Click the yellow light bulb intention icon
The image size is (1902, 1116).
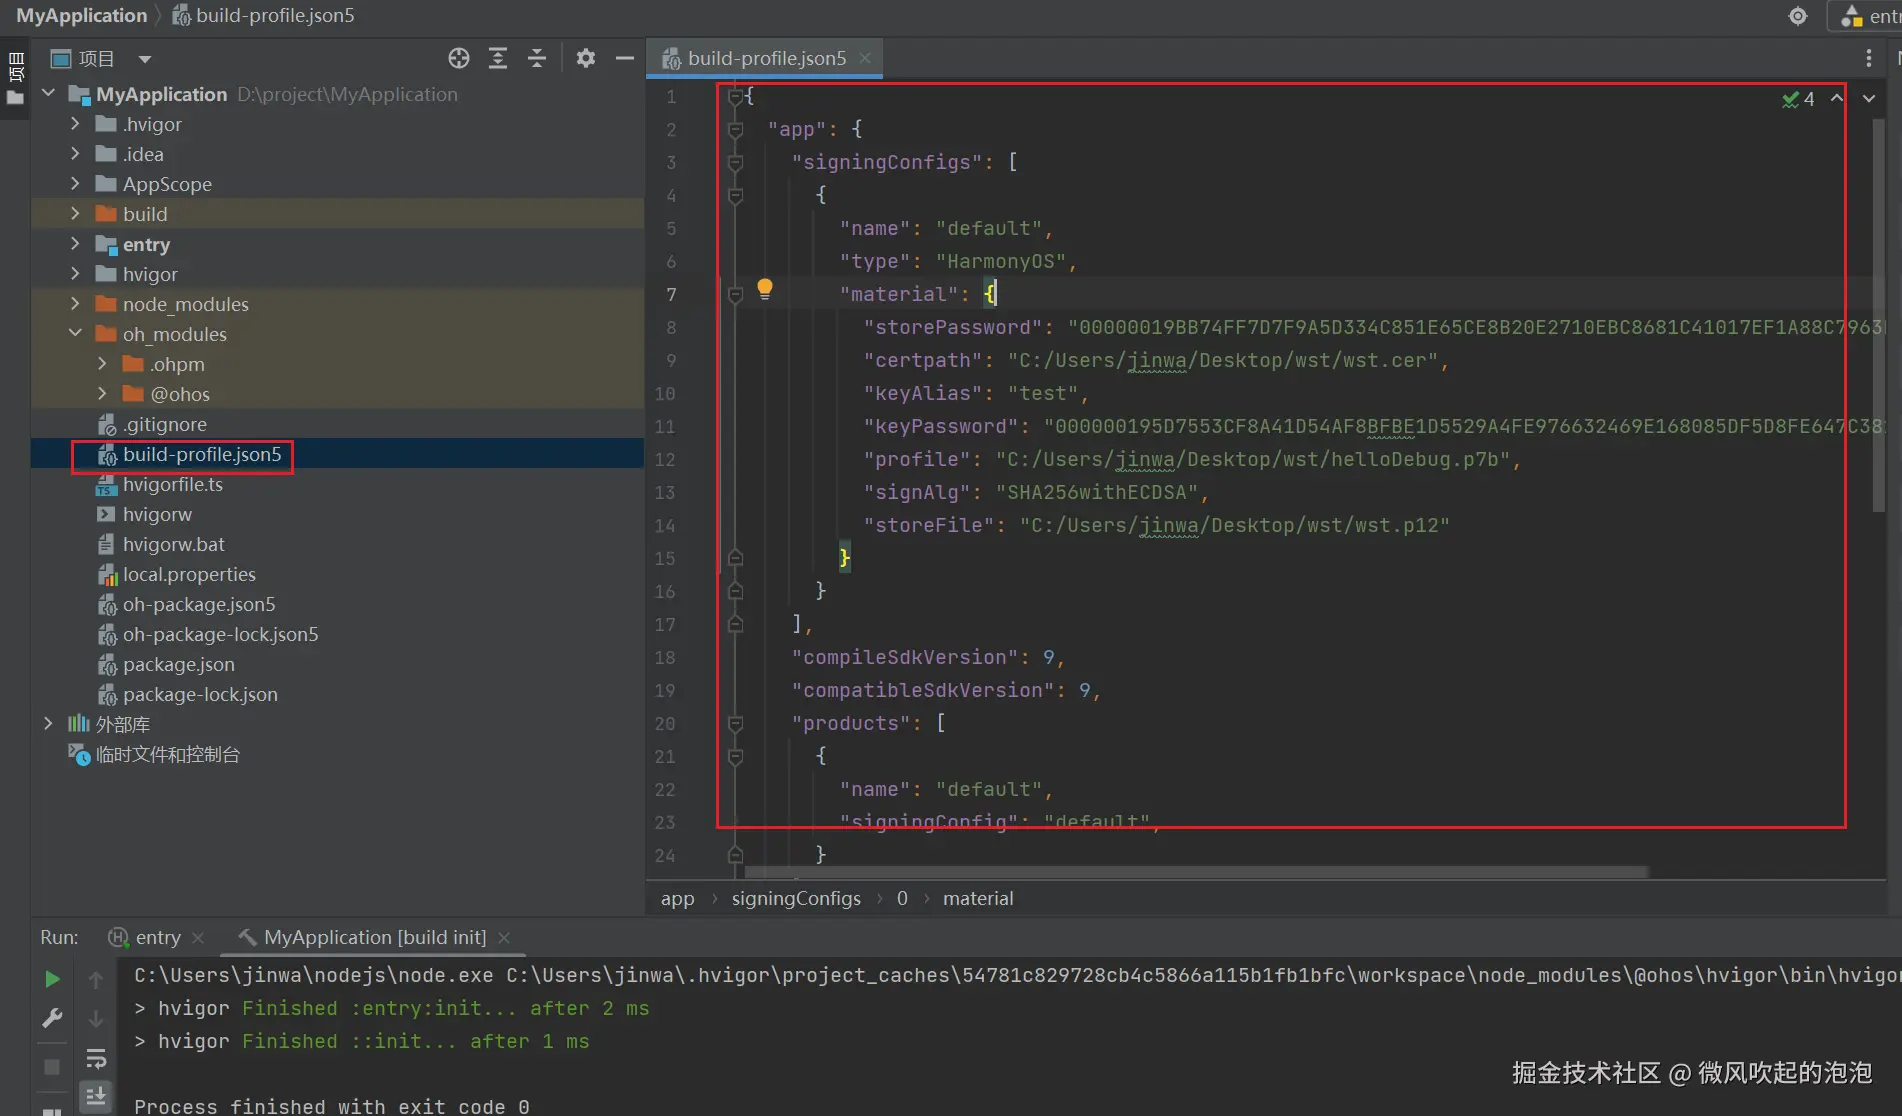click(x=765, y=290)
